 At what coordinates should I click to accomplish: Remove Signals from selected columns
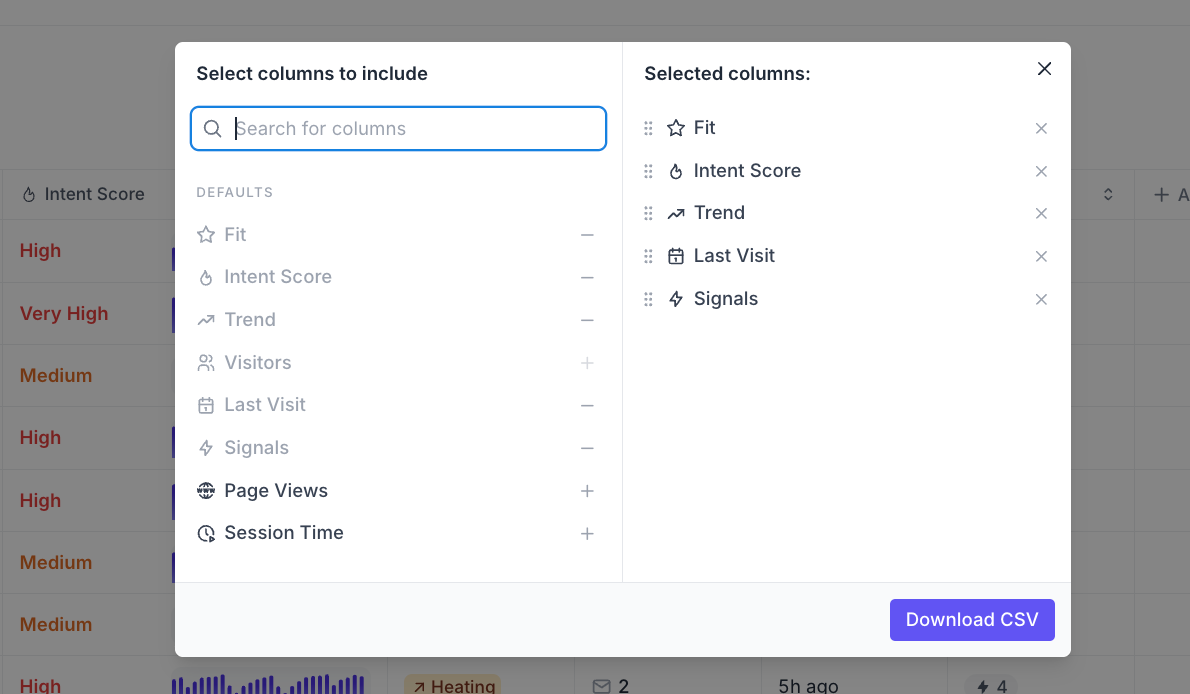1041,299
